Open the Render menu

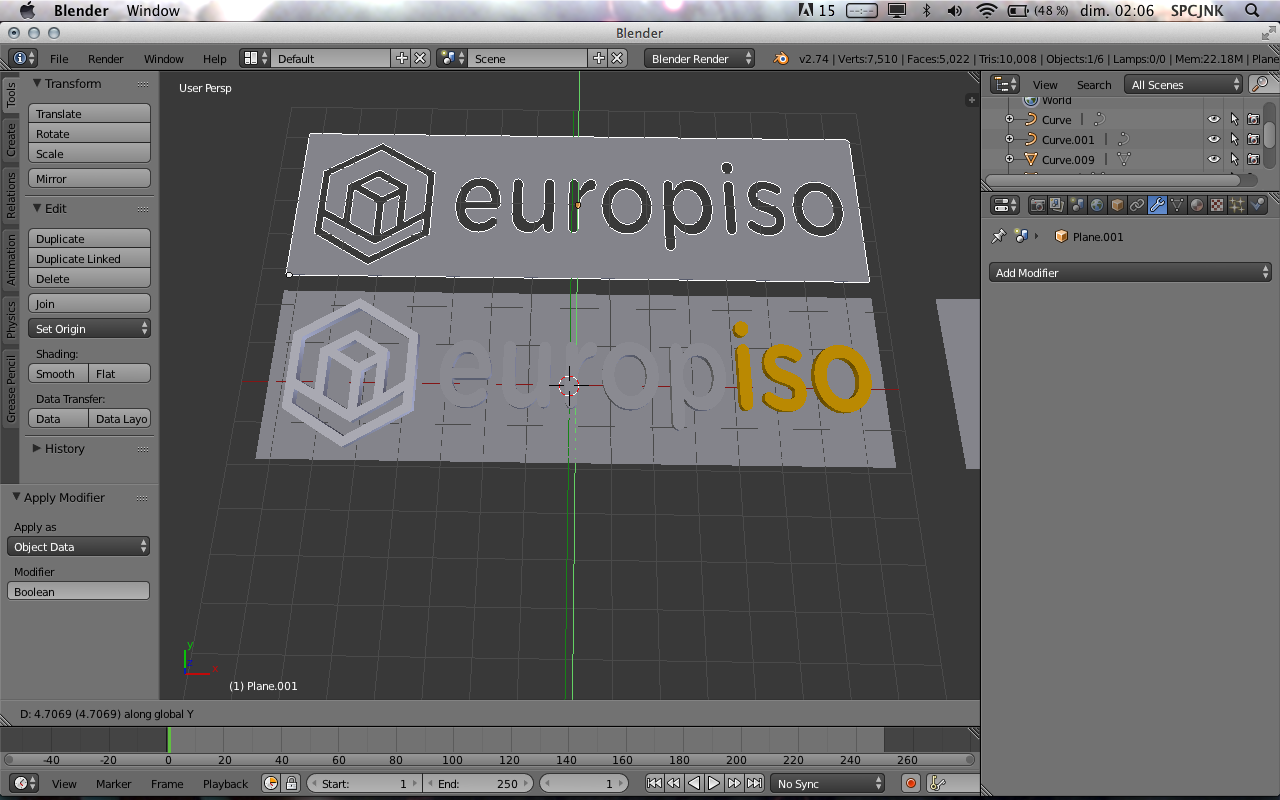click(105, 59)
